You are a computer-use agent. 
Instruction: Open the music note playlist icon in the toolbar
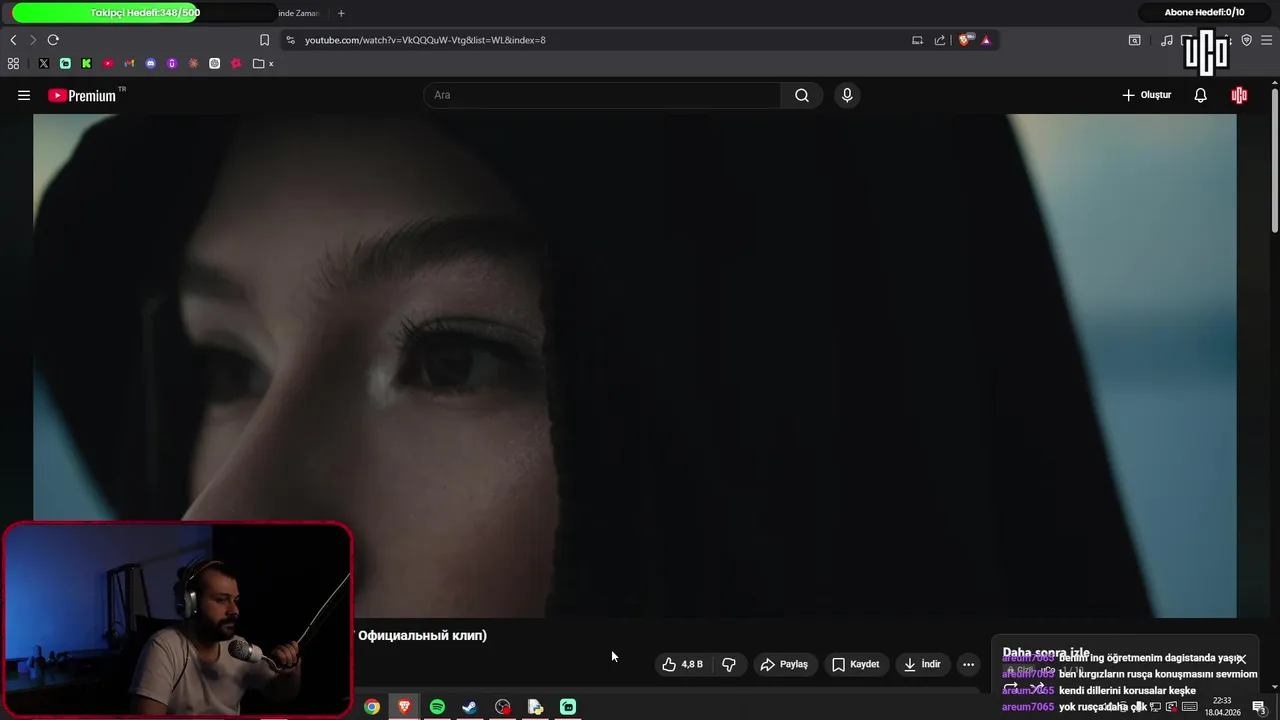coord(1166,40)
